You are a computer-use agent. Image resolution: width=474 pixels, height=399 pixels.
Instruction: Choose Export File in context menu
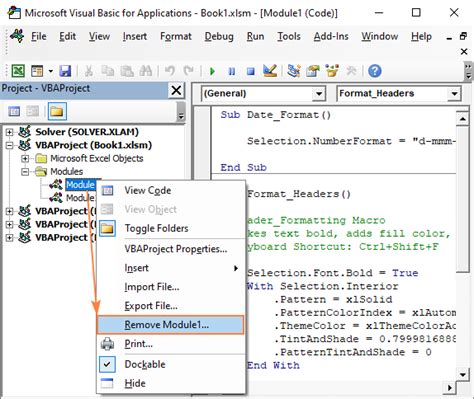[171, 306]
